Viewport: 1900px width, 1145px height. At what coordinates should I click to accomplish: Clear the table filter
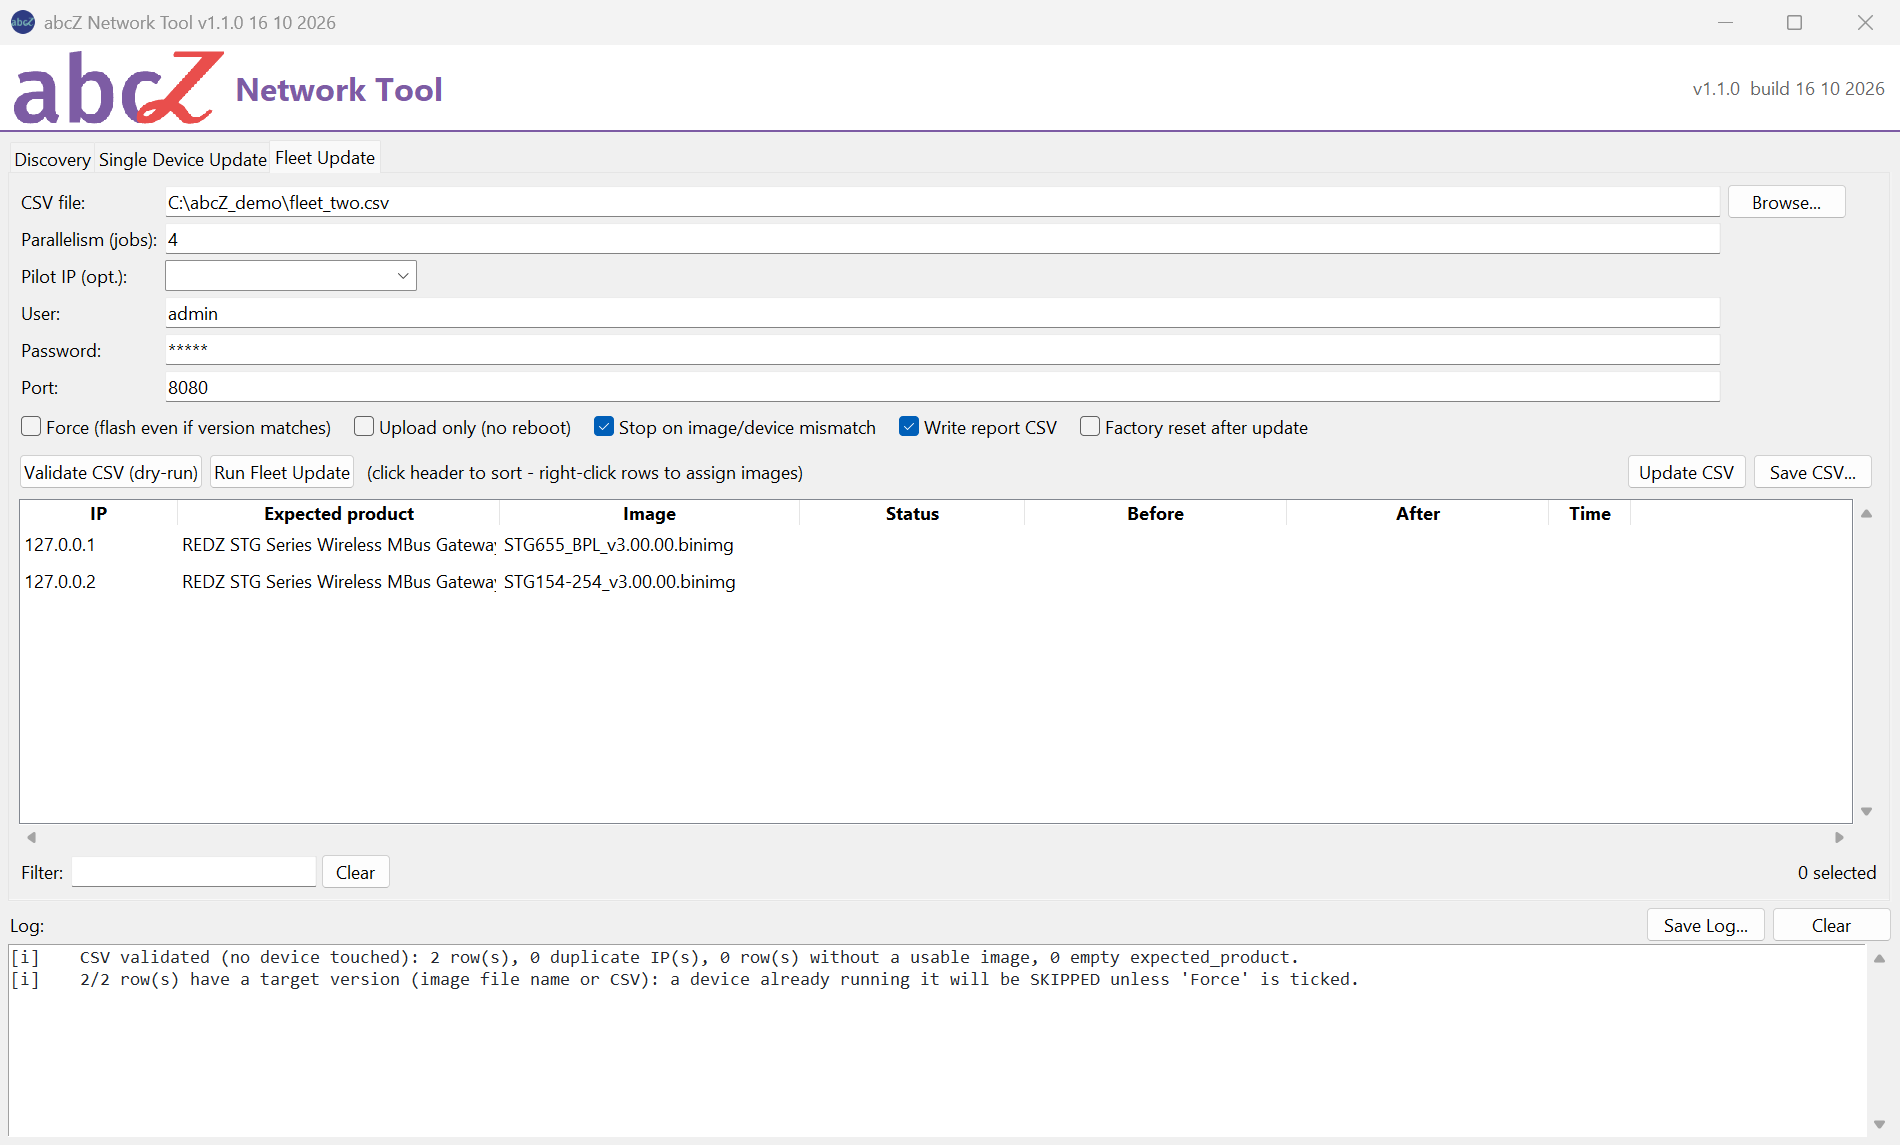[355, 872]
